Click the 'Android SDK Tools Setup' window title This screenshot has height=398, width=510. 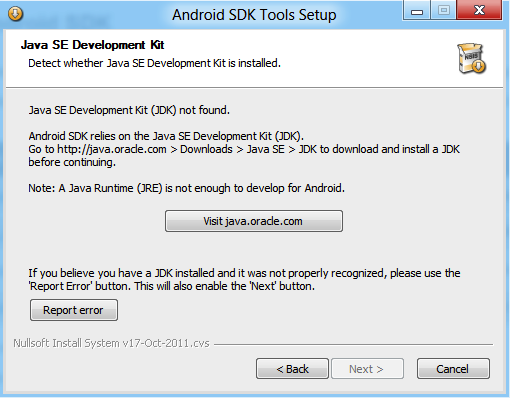[x=254, y=15]
